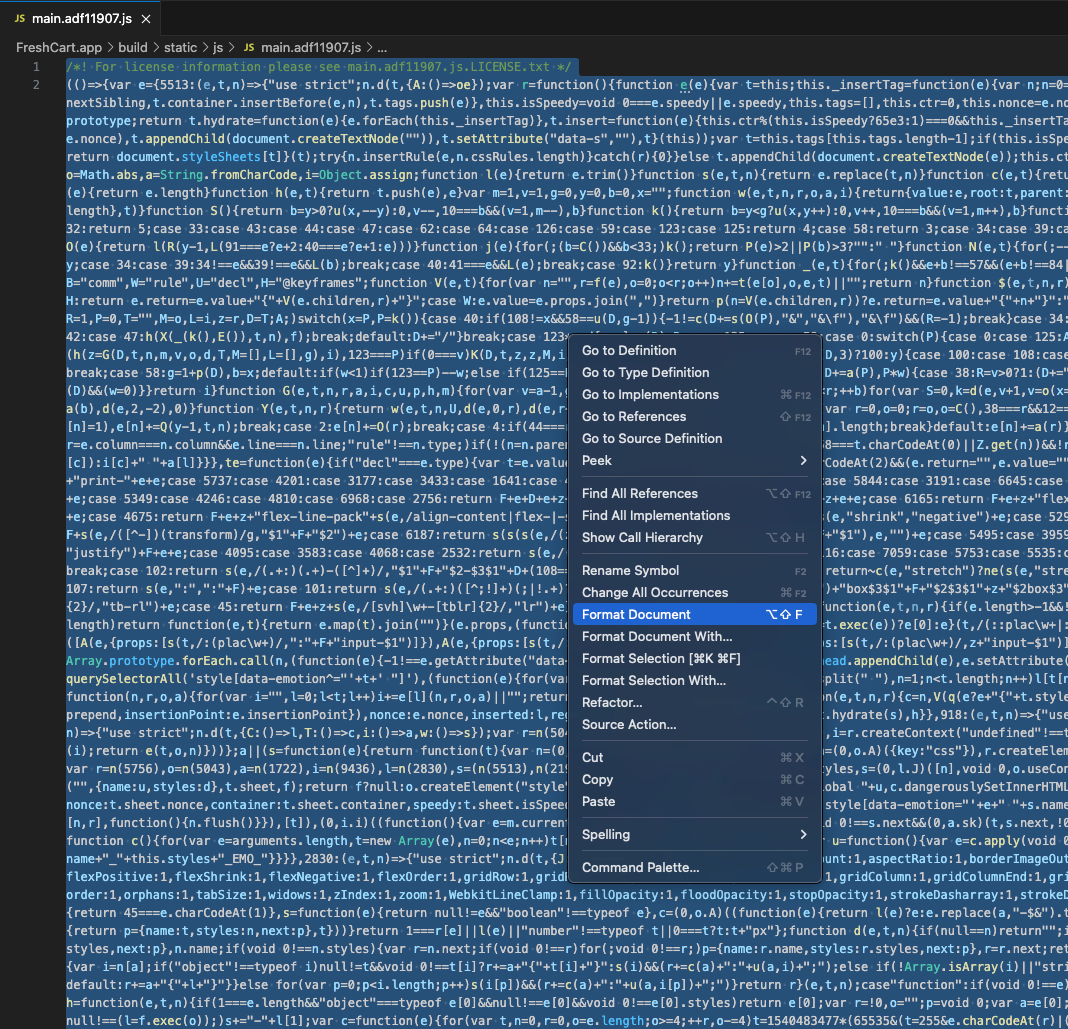Choose Go to Implementations
The width and height of the screenshot is (1068, 1029).
point(694,394)
